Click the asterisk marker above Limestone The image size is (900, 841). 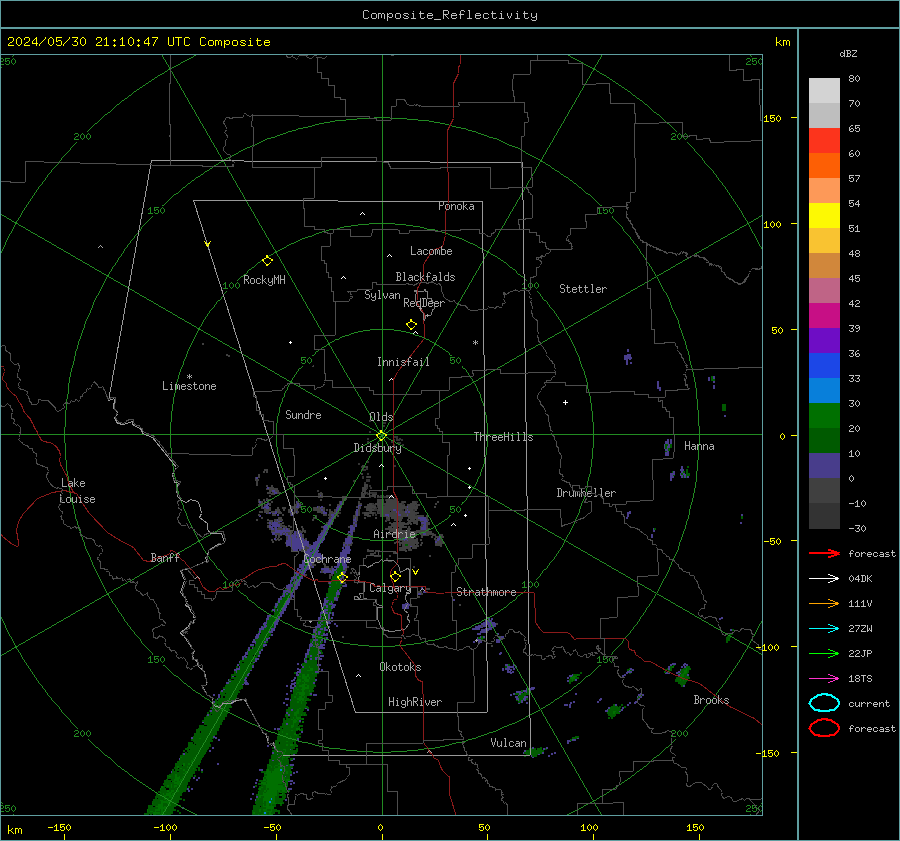point(189,377)
